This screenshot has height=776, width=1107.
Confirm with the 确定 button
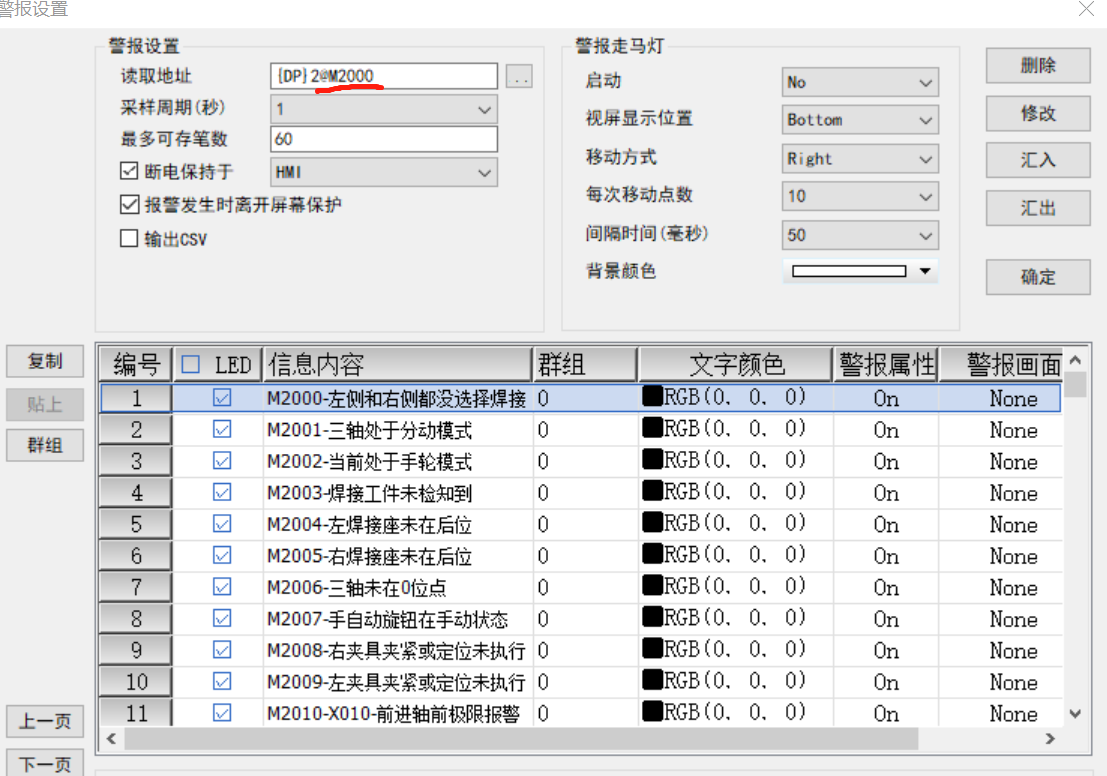1037,277
